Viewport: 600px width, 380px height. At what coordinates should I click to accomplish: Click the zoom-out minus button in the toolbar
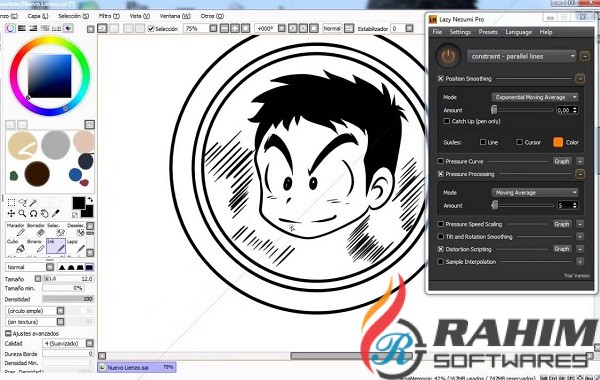[224, 28]
